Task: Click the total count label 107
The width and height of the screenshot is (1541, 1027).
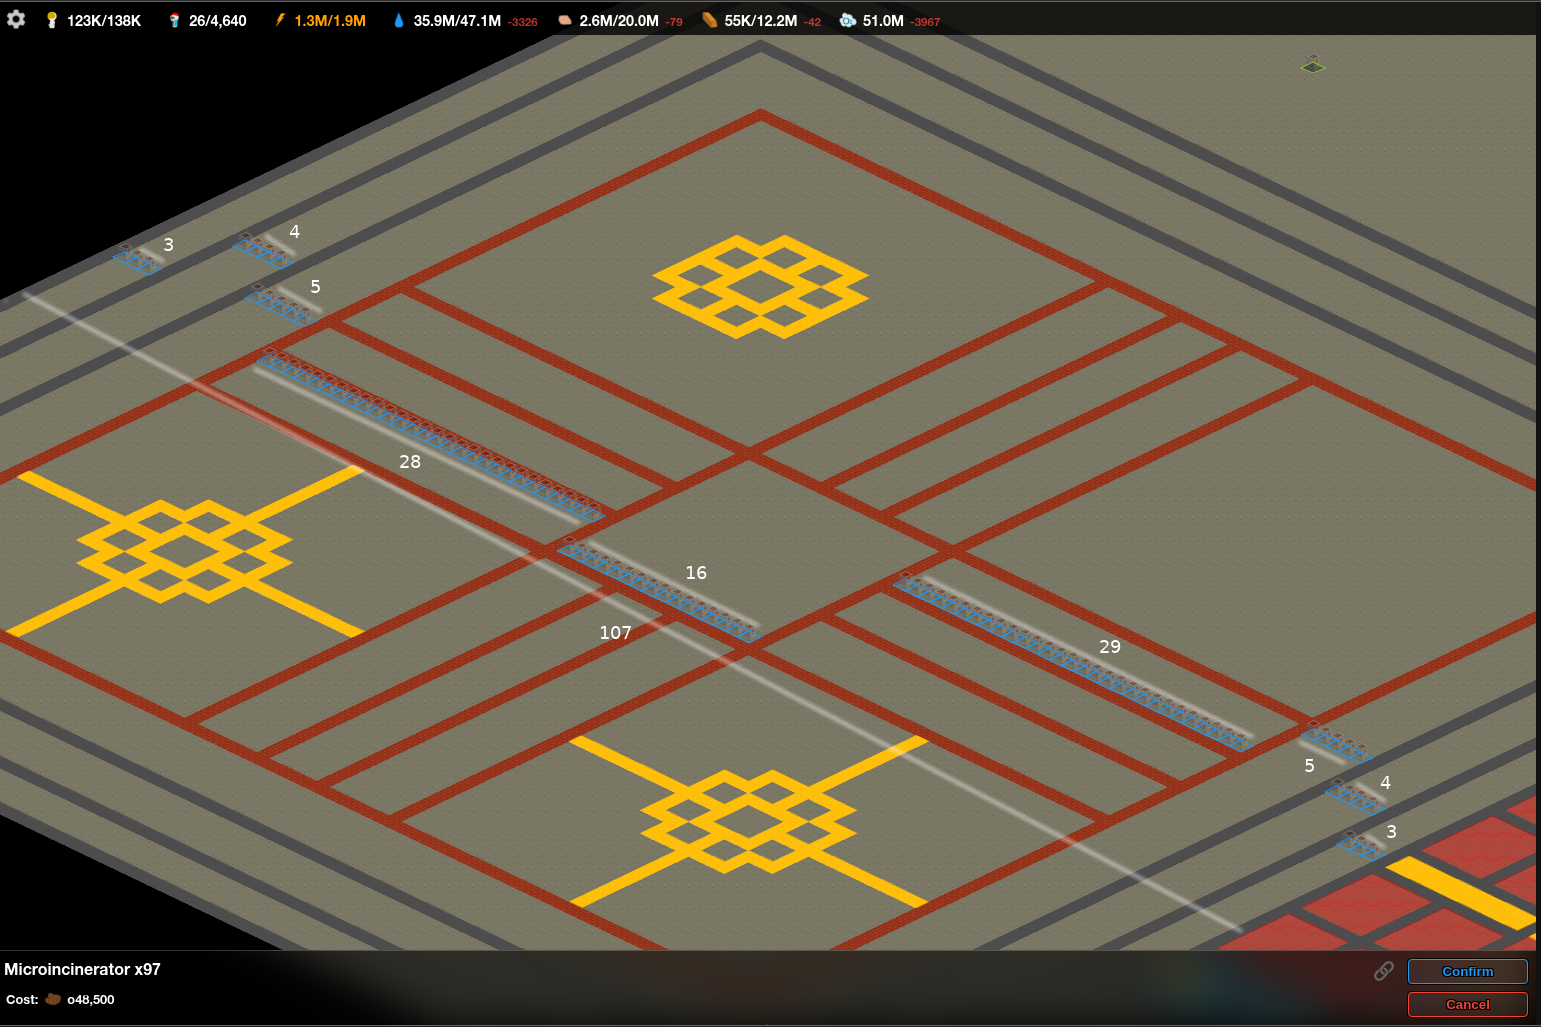Action: coord(615,632)
